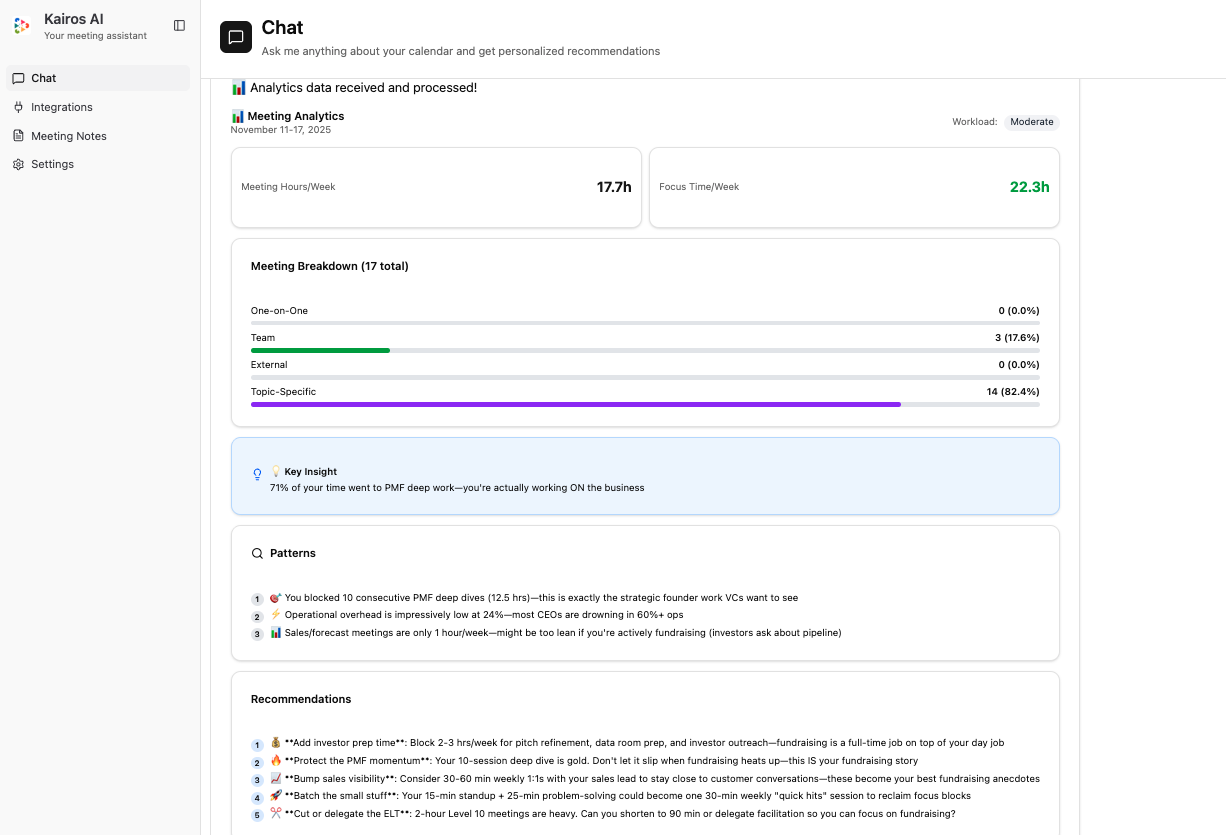Click the Chat speech bubble sidebar icon
The width and height of the screenshot is (1226, 835).
point(18,78)
